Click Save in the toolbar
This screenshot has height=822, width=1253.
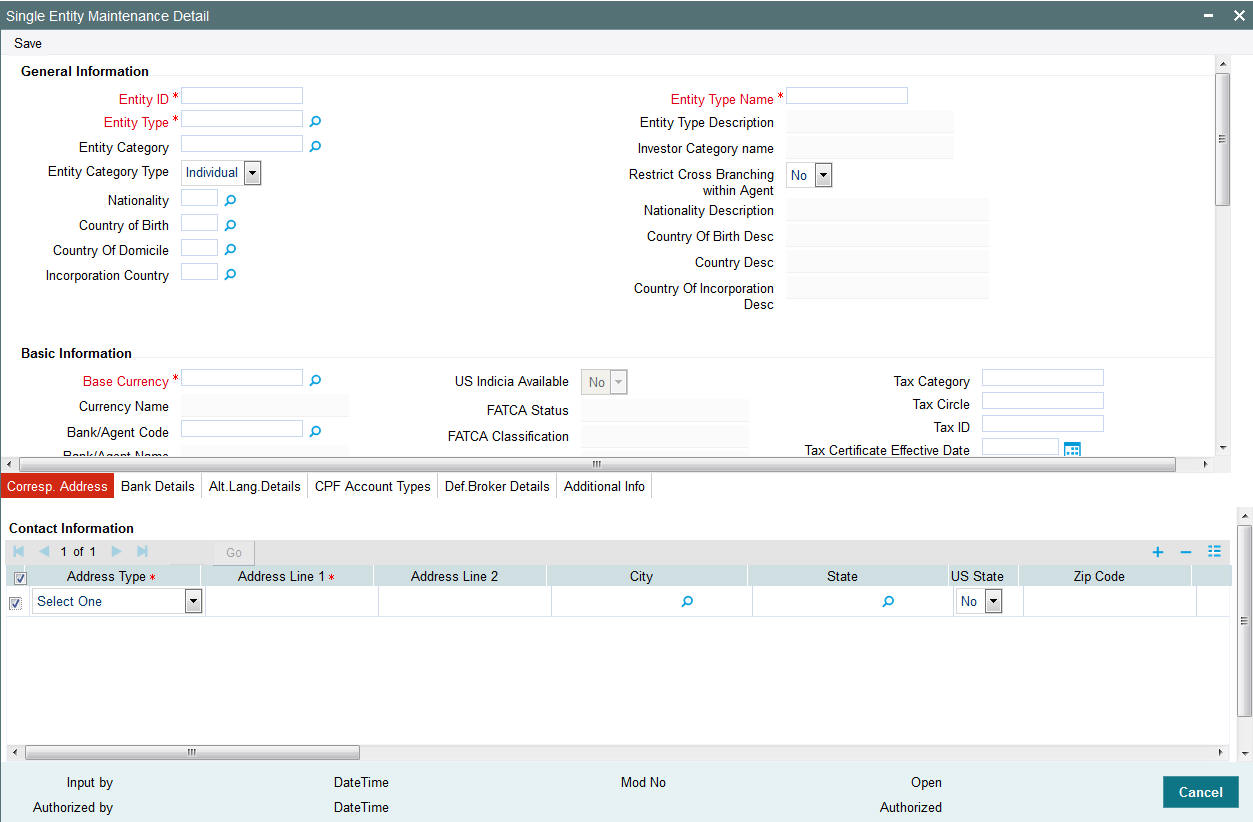coord(28,43)
